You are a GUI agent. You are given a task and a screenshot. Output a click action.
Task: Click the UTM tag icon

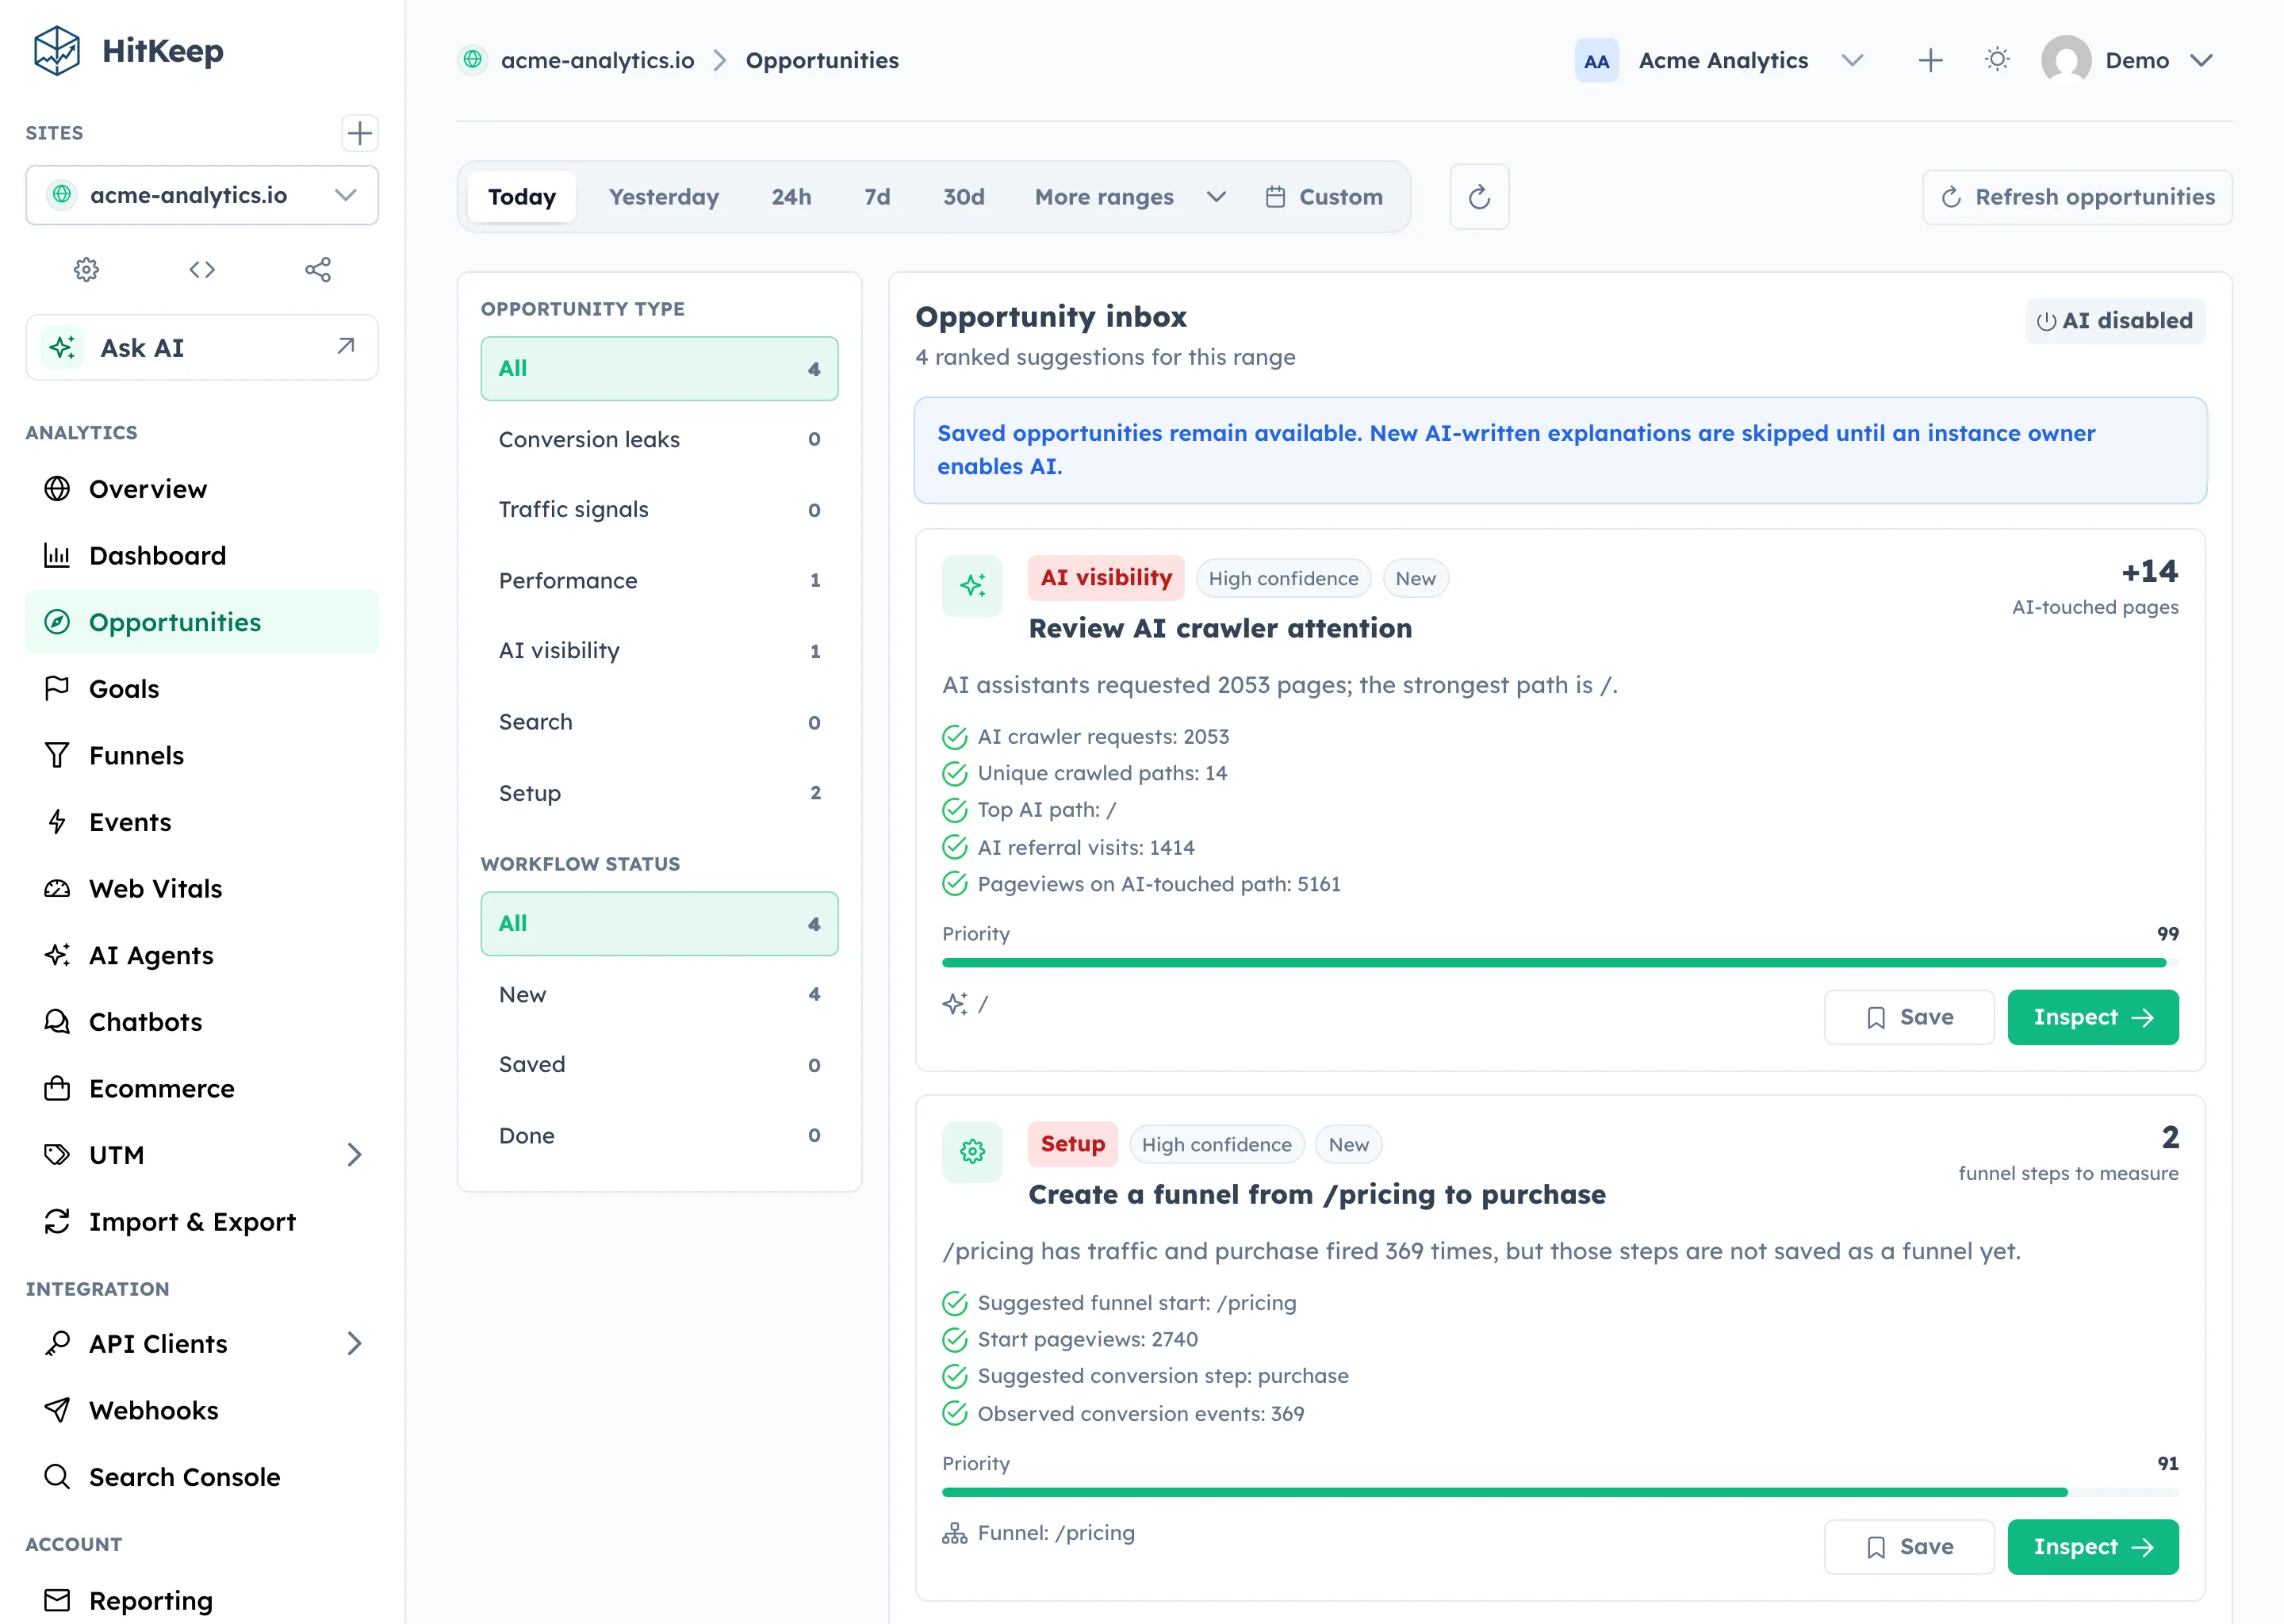(x=57, y=1155)
